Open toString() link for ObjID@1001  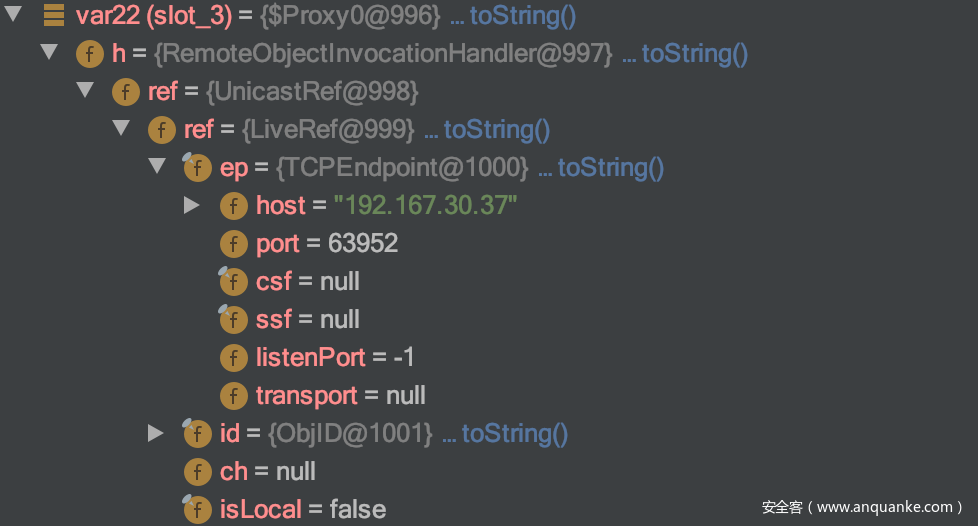point(514,434)
